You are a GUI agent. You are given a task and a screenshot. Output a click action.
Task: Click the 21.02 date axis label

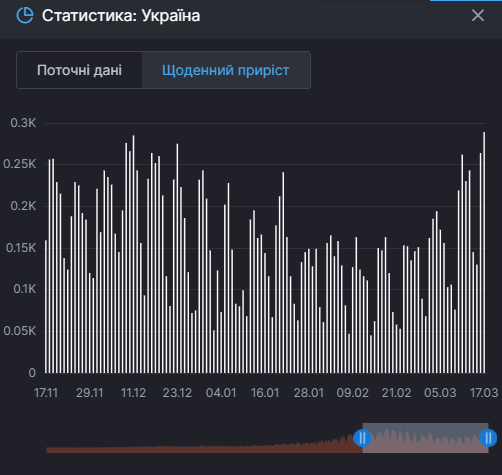pos(396,393)
